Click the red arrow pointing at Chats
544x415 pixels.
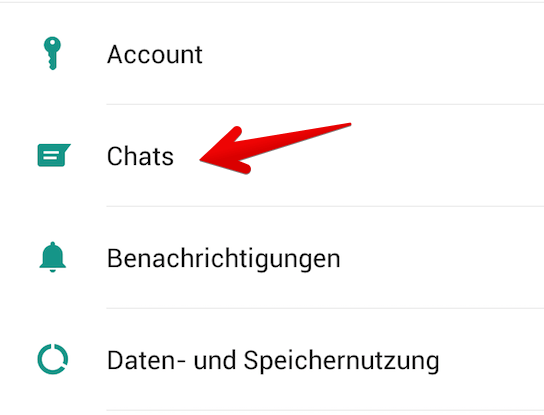point(275,149)
